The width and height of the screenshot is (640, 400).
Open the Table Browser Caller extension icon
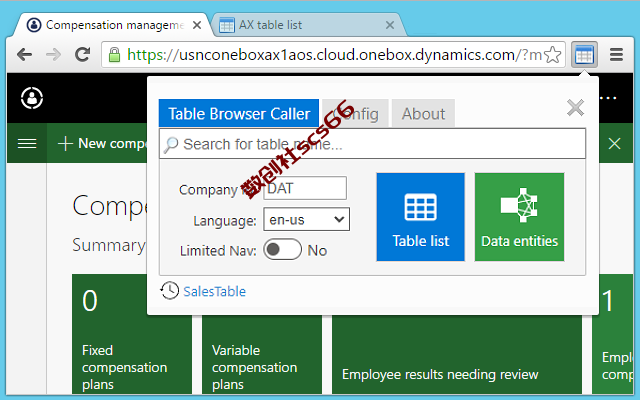click(584, 54)
